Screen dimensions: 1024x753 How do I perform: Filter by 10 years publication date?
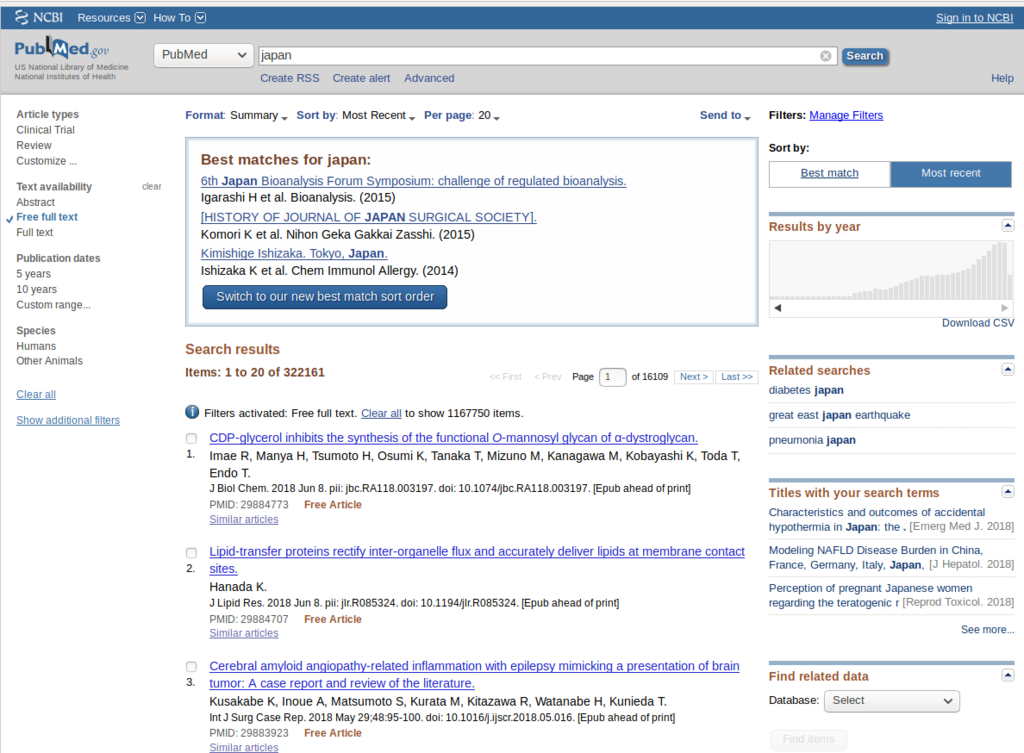pyautogui.click(x=37, y=289)
